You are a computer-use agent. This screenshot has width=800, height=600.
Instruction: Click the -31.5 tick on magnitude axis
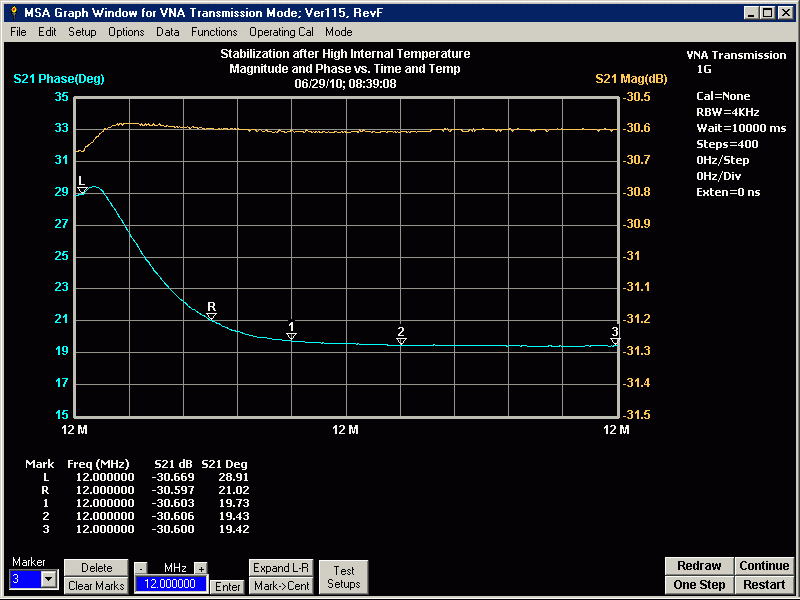[x=636, y=415]
